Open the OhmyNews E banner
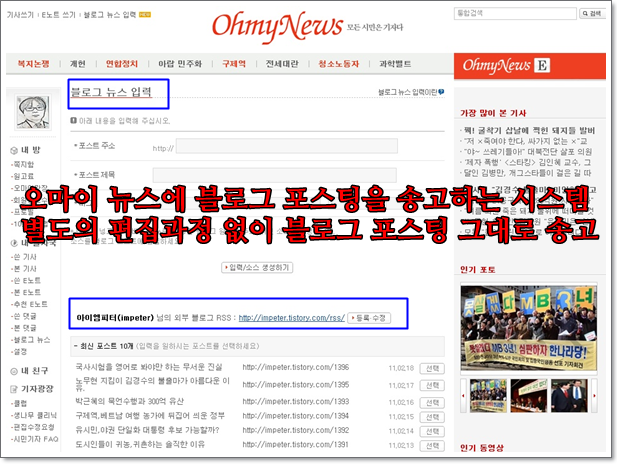This screenshot has width=618, height=464. [x=529, y=66]
